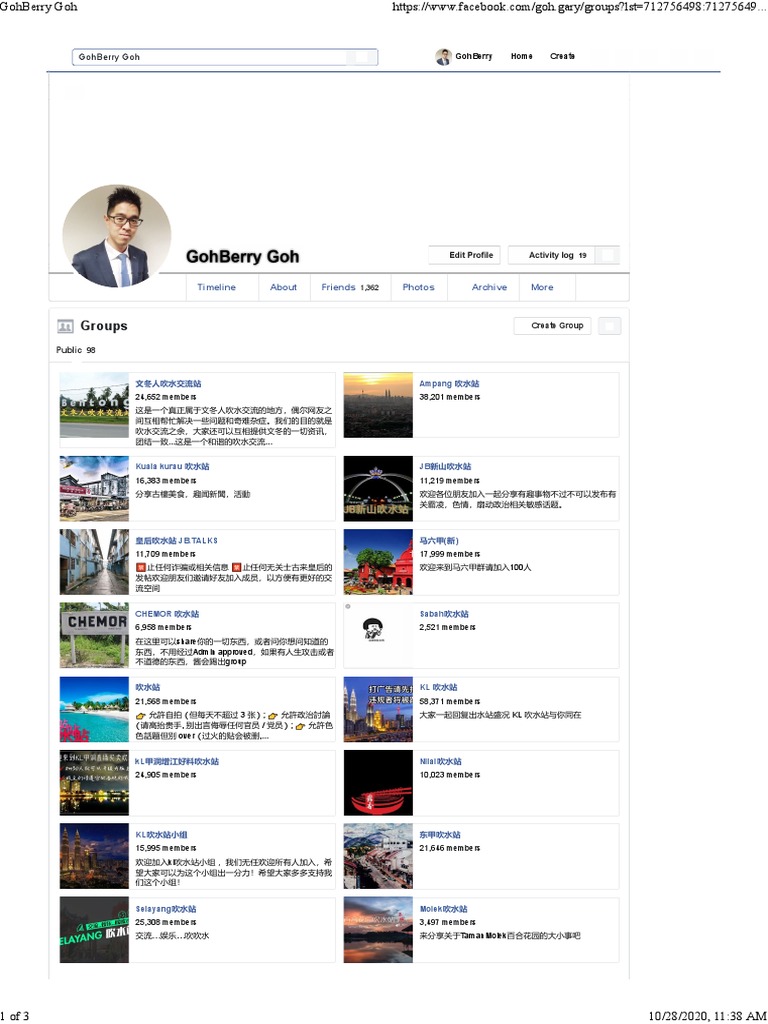Screen dimensions: 768x1024
Task: Click the JB新山 arch night thumbnail
Action: tap(378, 488)
